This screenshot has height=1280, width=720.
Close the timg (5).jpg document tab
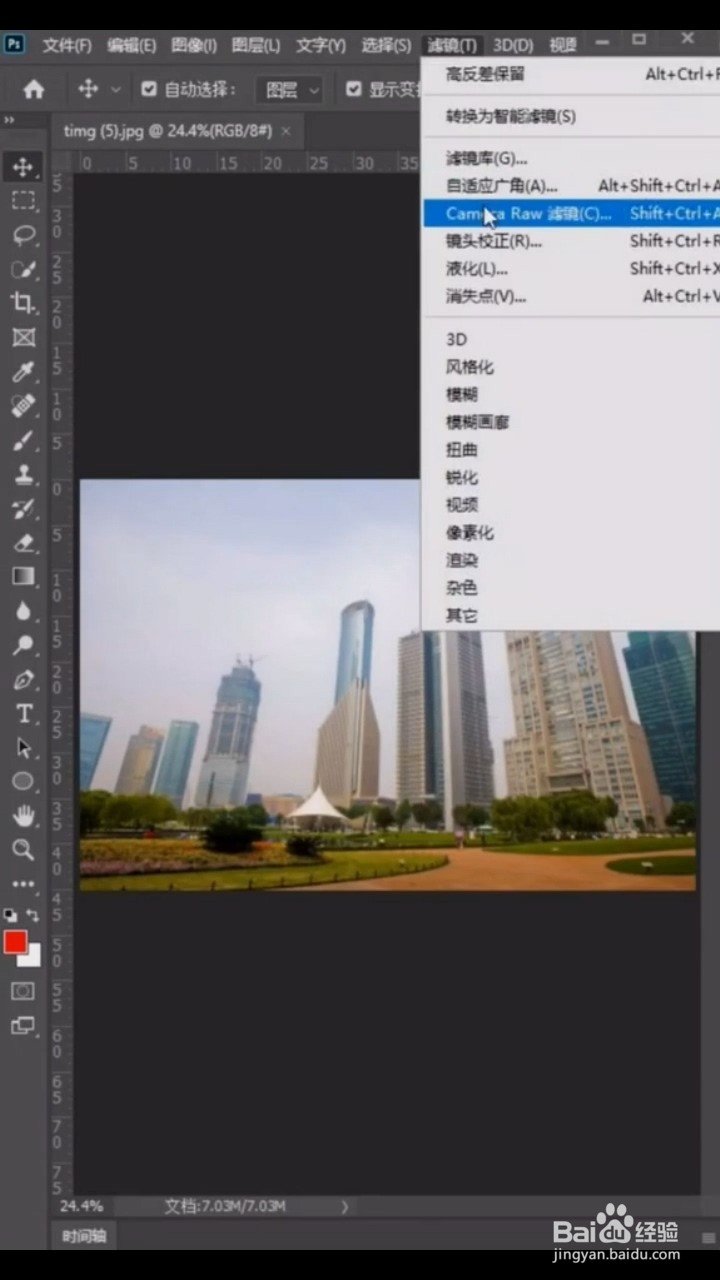[286, 131]
